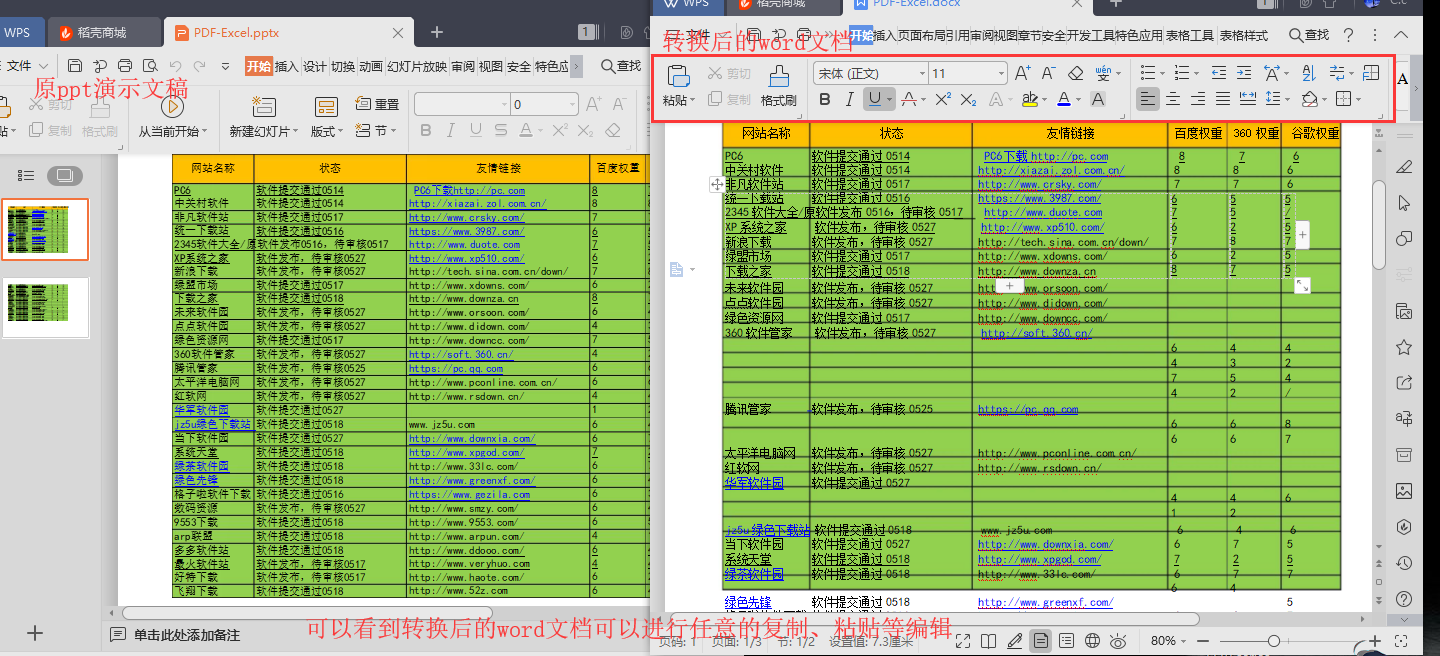The height and width of the screenshot is (656, 1440).
Task: Increase font size in Word ribbon
Action: tap(1022, 73)
